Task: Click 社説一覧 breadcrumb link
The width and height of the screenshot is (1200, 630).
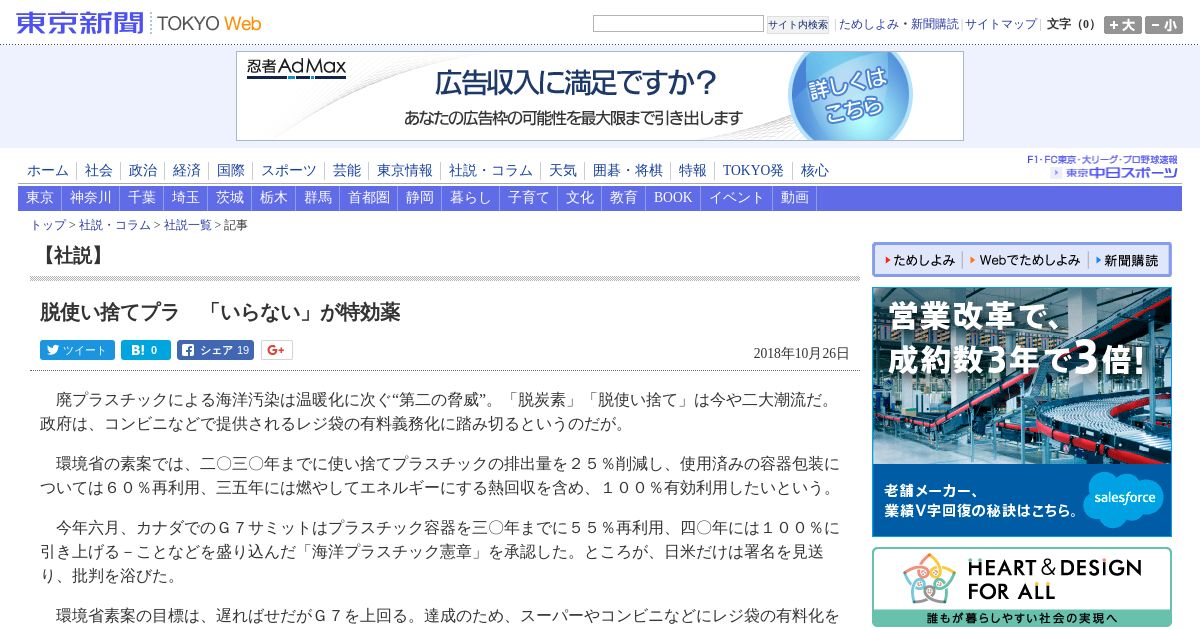Action: click(188, 225)
